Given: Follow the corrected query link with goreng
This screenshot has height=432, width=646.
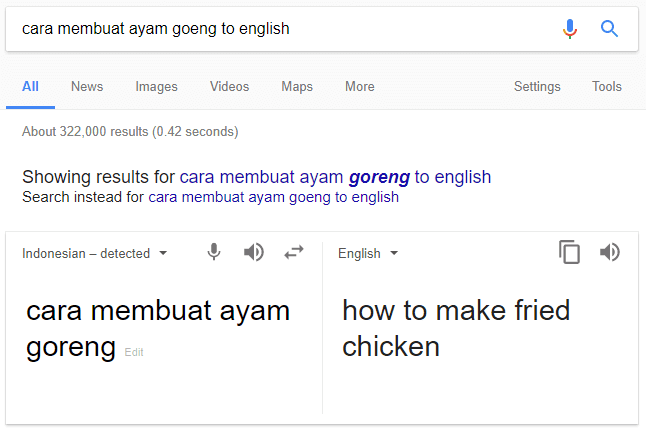Looking at the screenshot, I should (335, 177).
